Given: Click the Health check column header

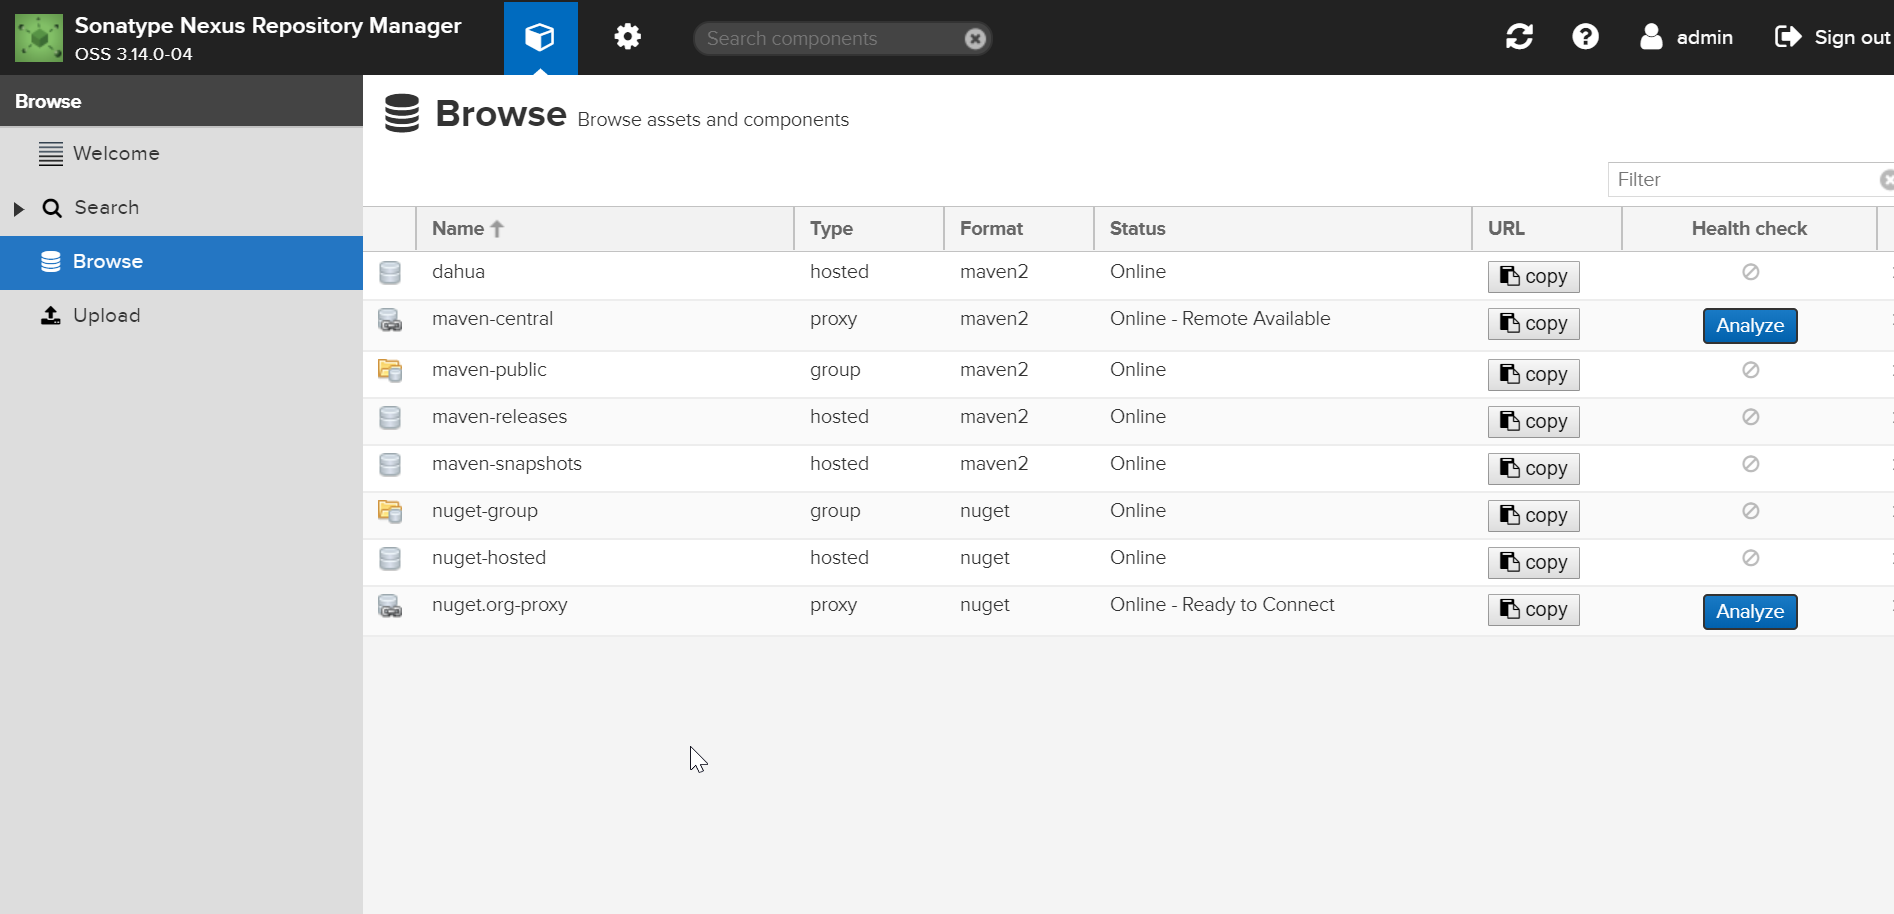Looking at the screenshot, I should pos(1749,229).
